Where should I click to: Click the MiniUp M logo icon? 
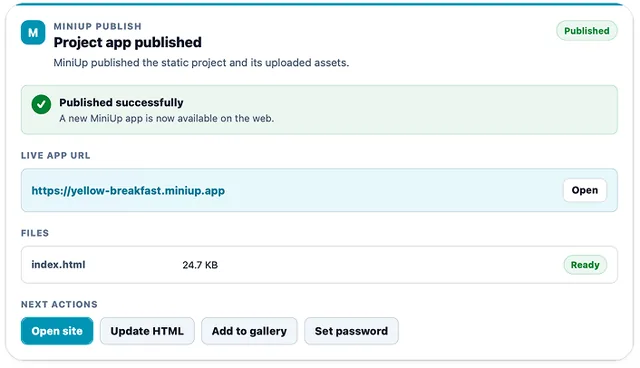(x=33, y=32)
